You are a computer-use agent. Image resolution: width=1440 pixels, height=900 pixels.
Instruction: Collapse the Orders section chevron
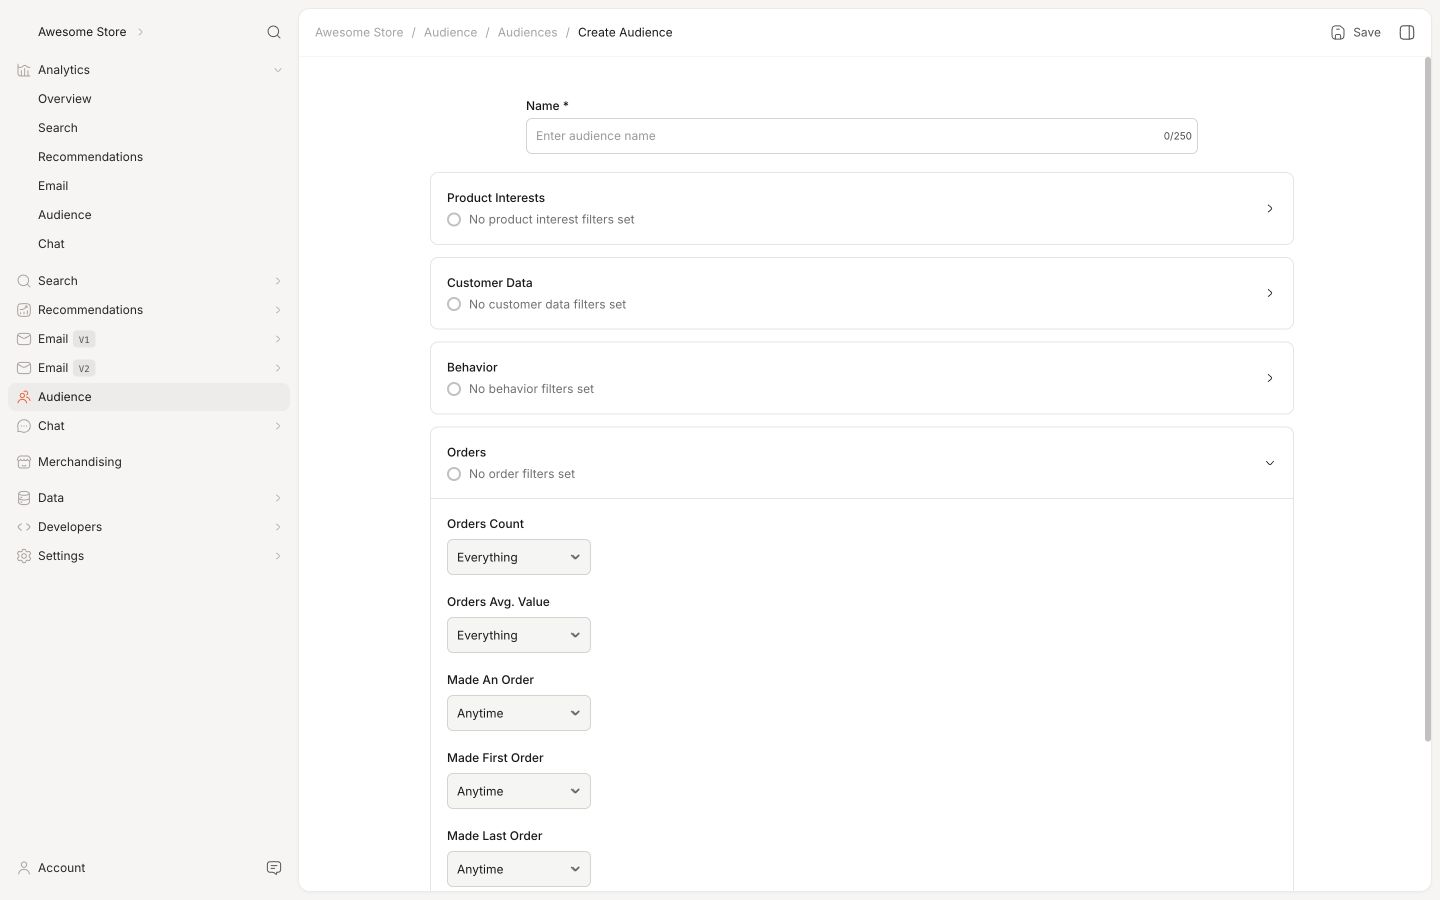point(1270,463)
